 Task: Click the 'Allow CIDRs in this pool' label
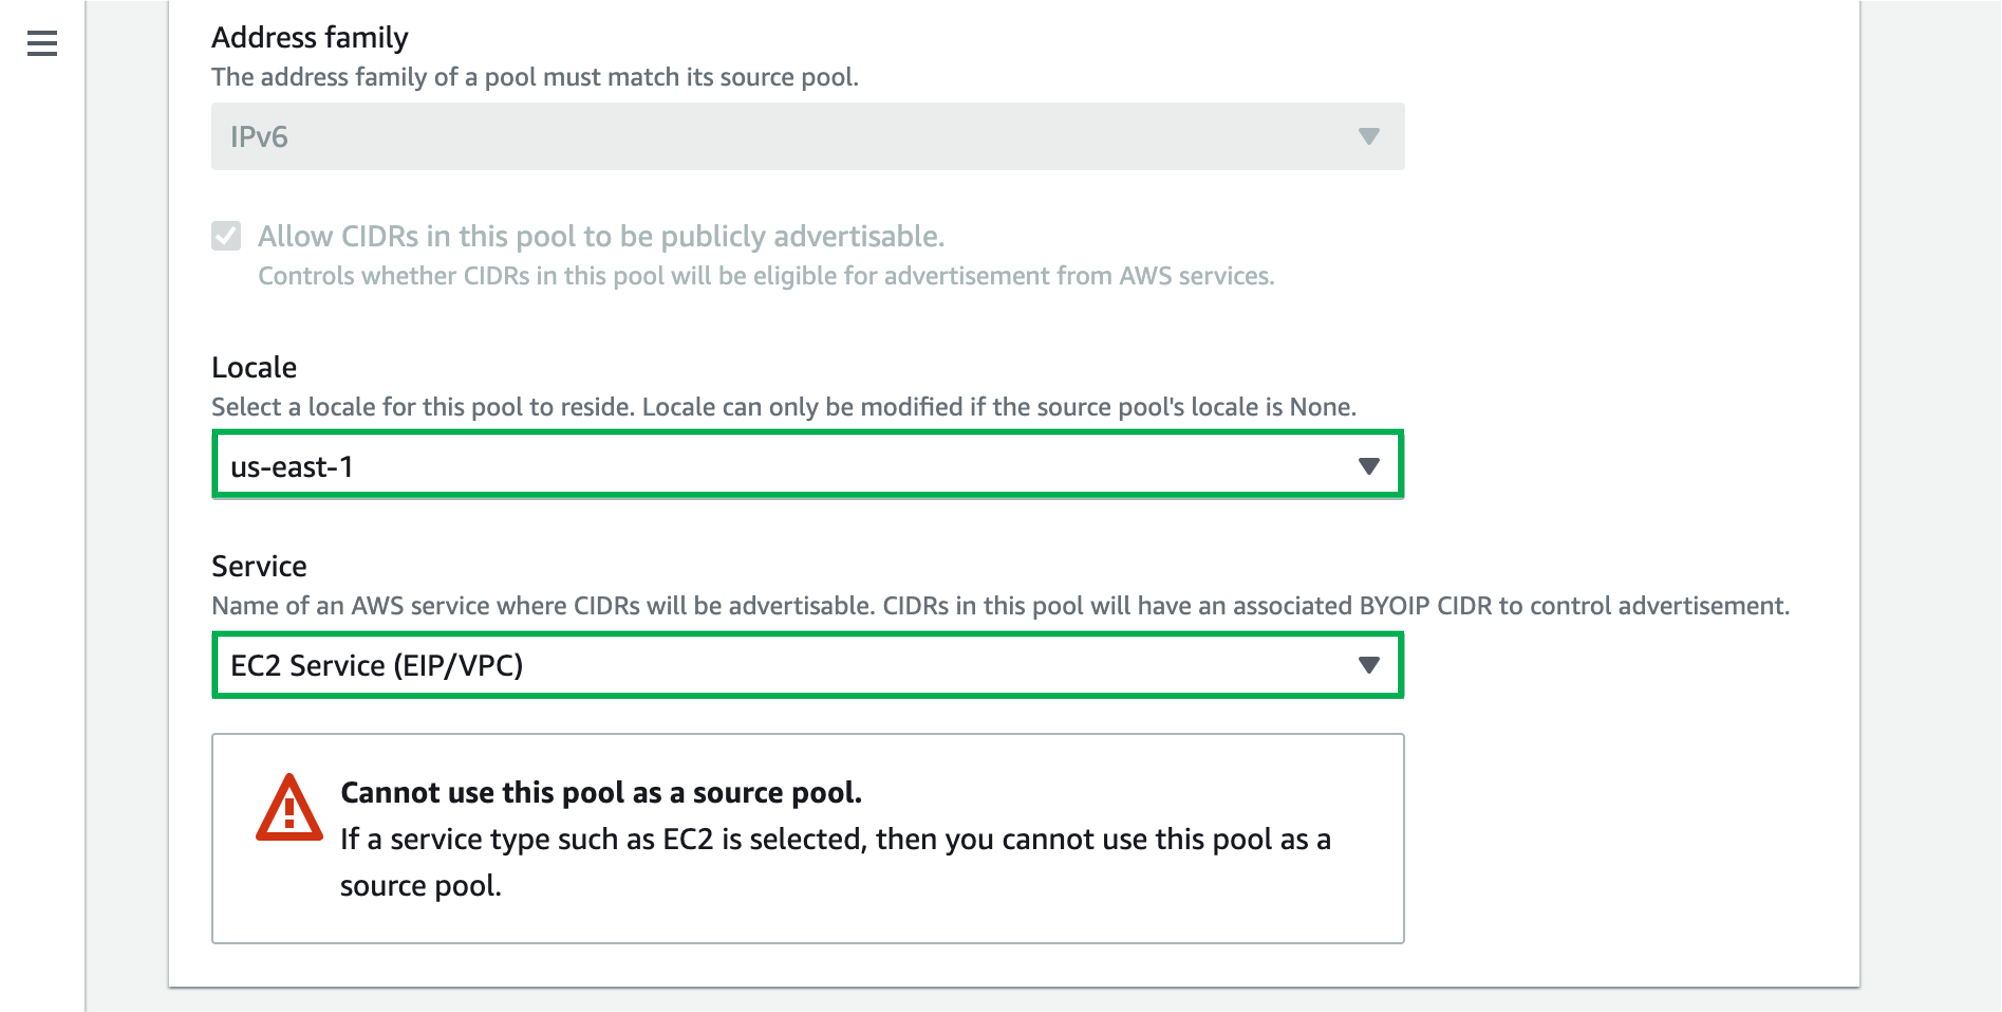pyautogui.click(x=600, y=236)
